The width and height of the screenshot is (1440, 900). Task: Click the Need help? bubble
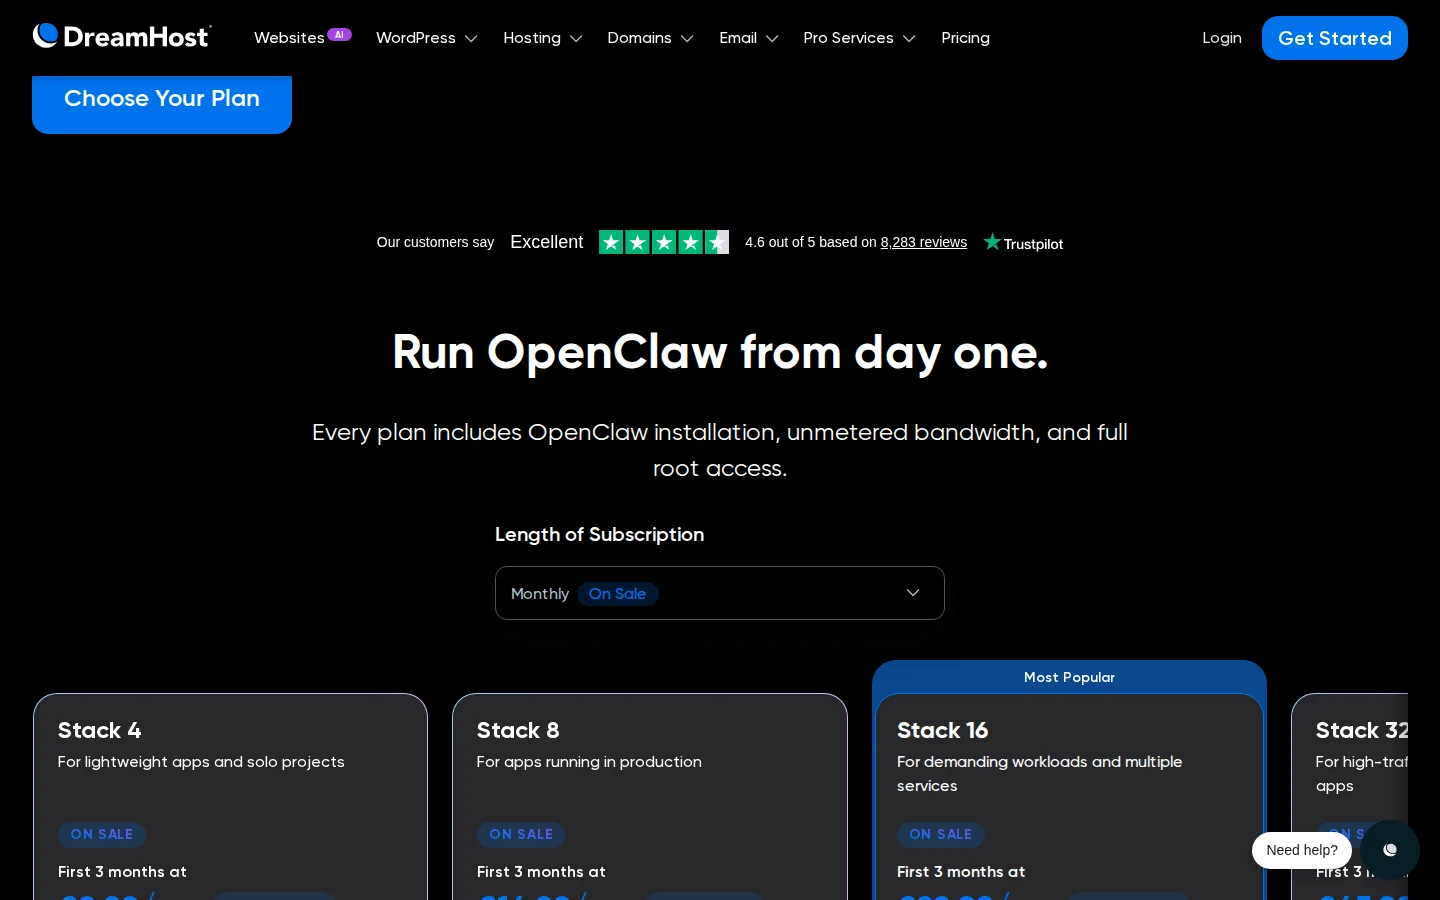[x=1302, y=850]
